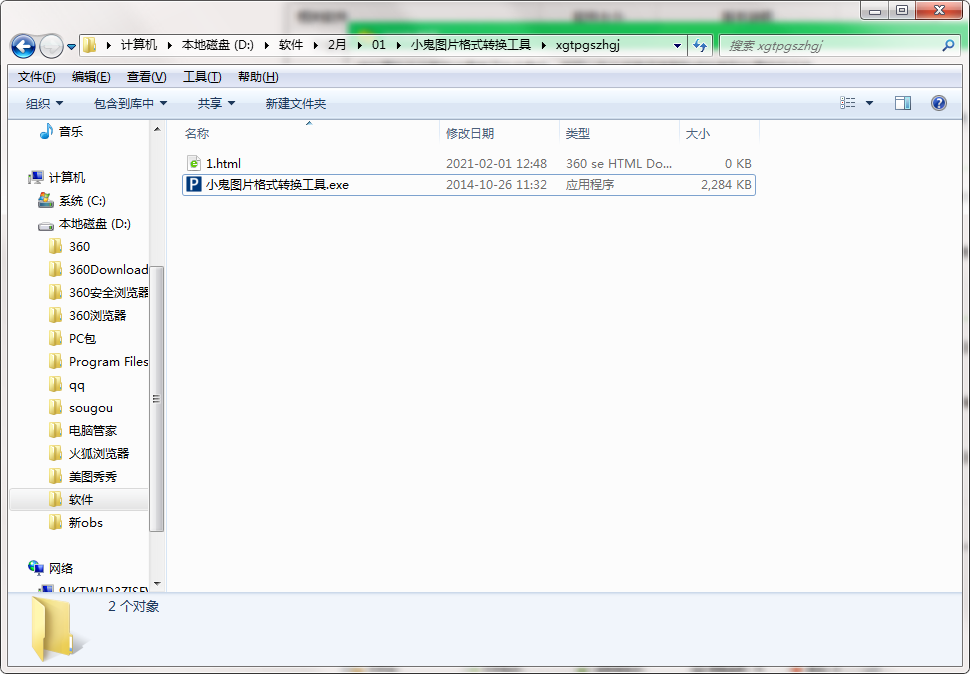Viewport: 970px width, 674px height.
Task: Change view using the view mode icon
Action: point(848,103)
